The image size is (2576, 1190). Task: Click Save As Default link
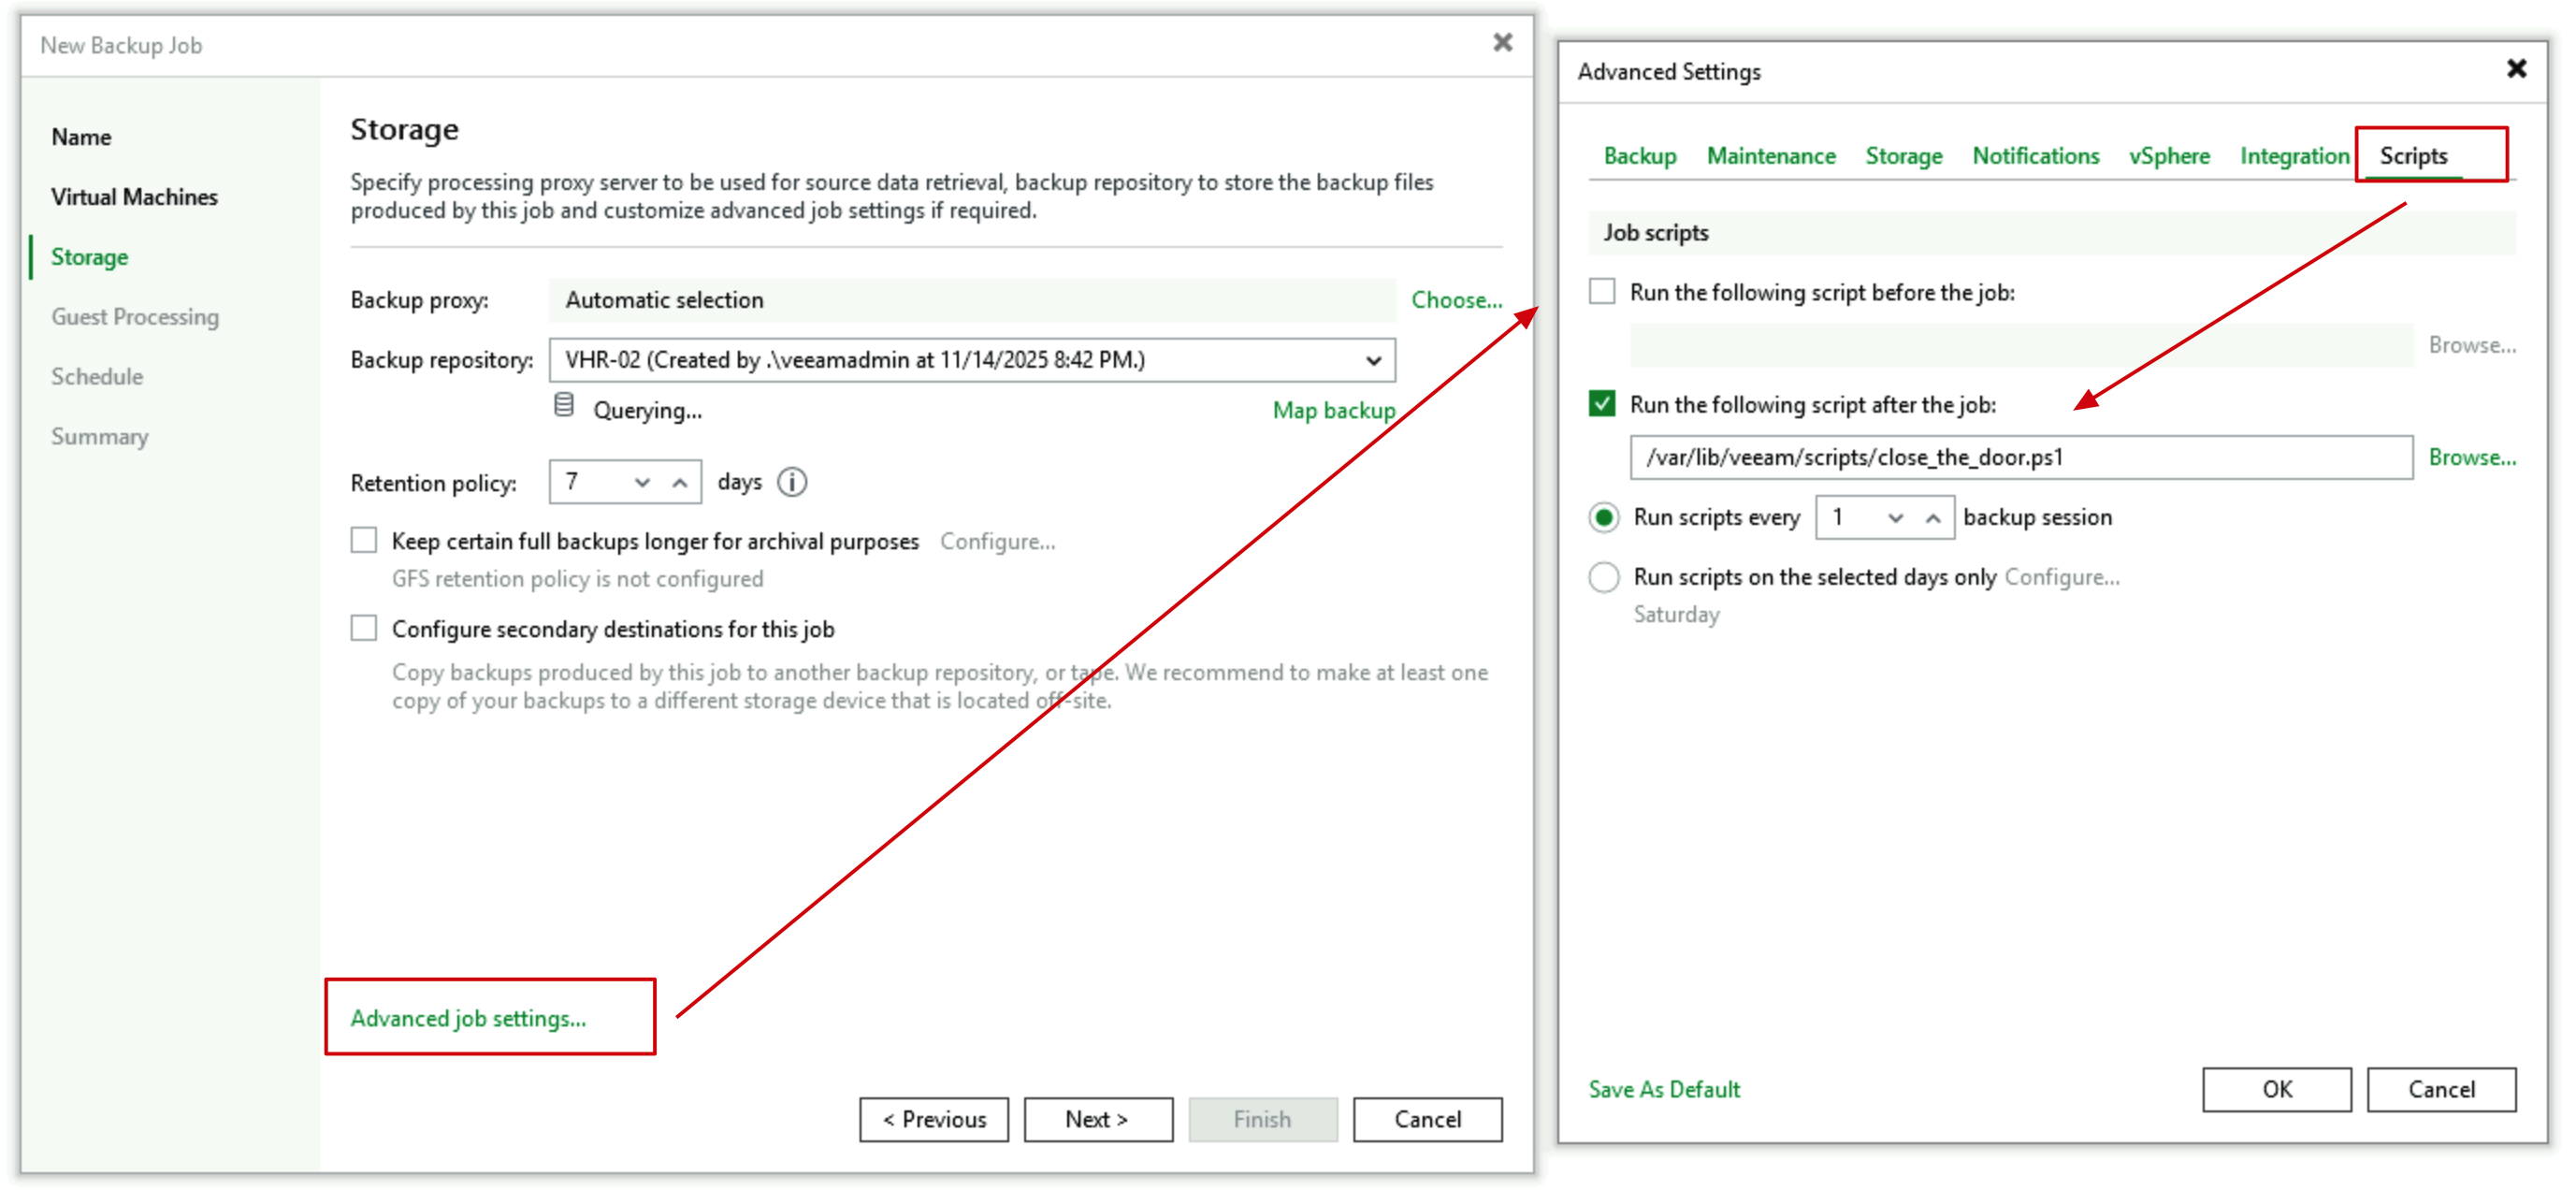click(1664, 1089)
